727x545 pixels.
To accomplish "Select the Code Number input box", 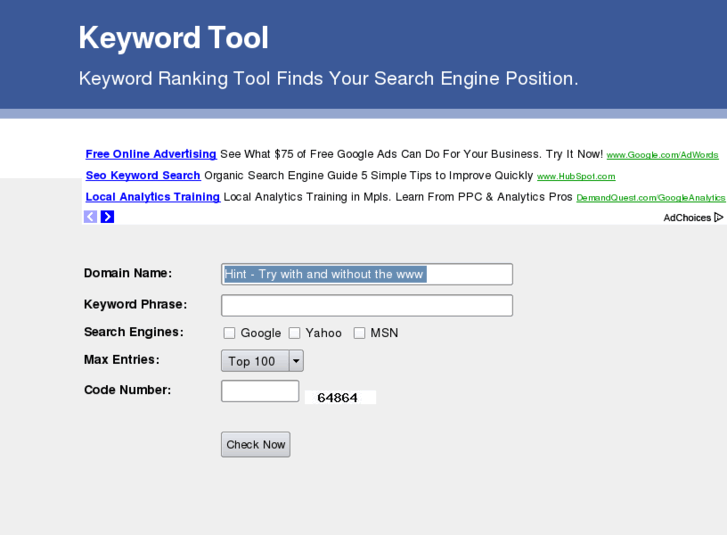I will coord(260,391).
